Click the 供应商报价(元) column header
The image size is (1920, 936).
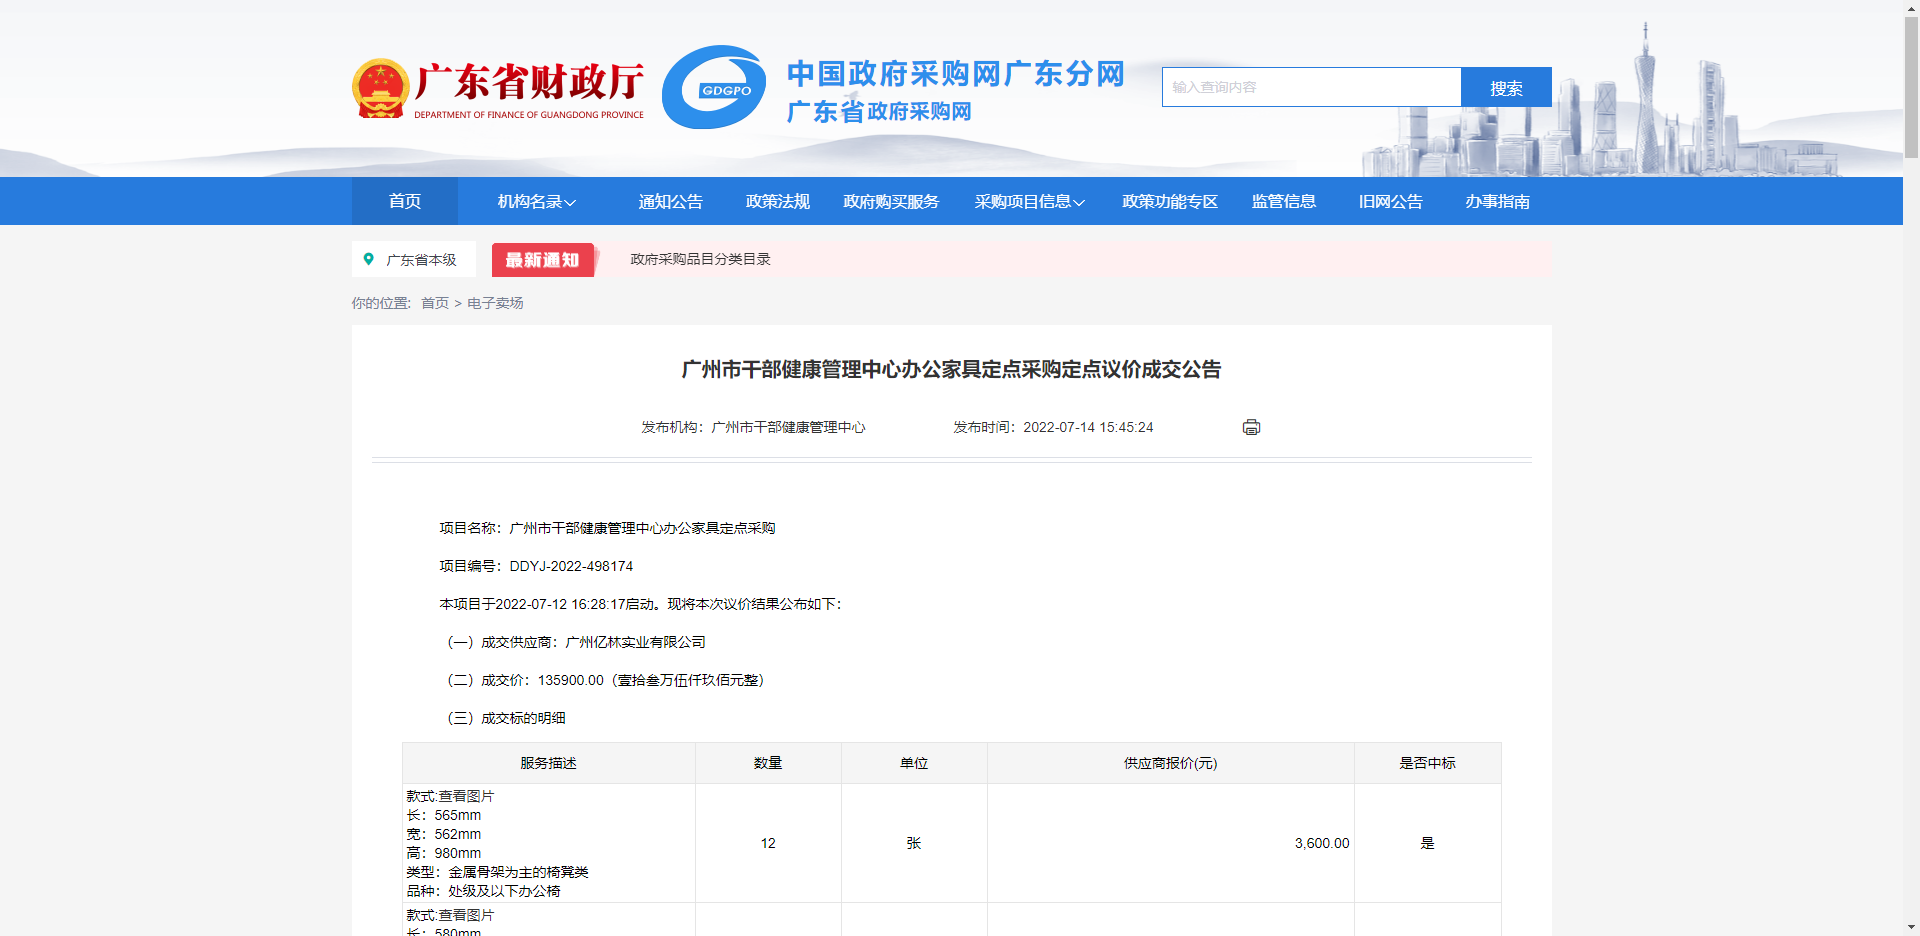(x=1171, y=763)
